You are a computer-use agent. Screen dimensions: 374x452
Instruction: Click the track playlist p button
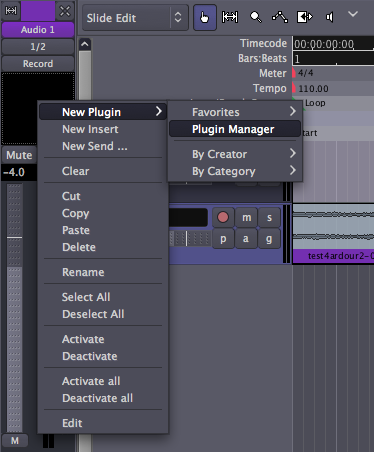[223, 239]
